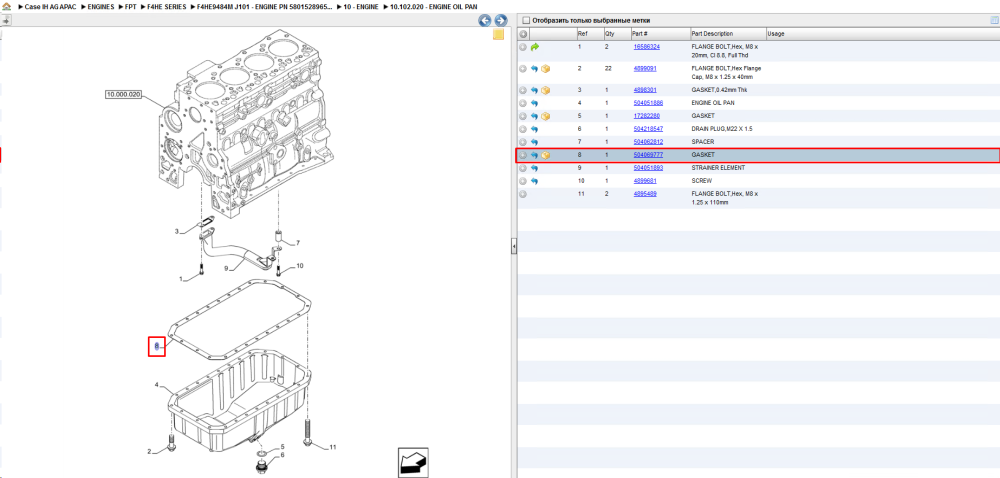The width and height of the screenshot is (1000, 478).
Task: Toggle selection circle for DRAIN PLUG row
Action: pos(523,129)
